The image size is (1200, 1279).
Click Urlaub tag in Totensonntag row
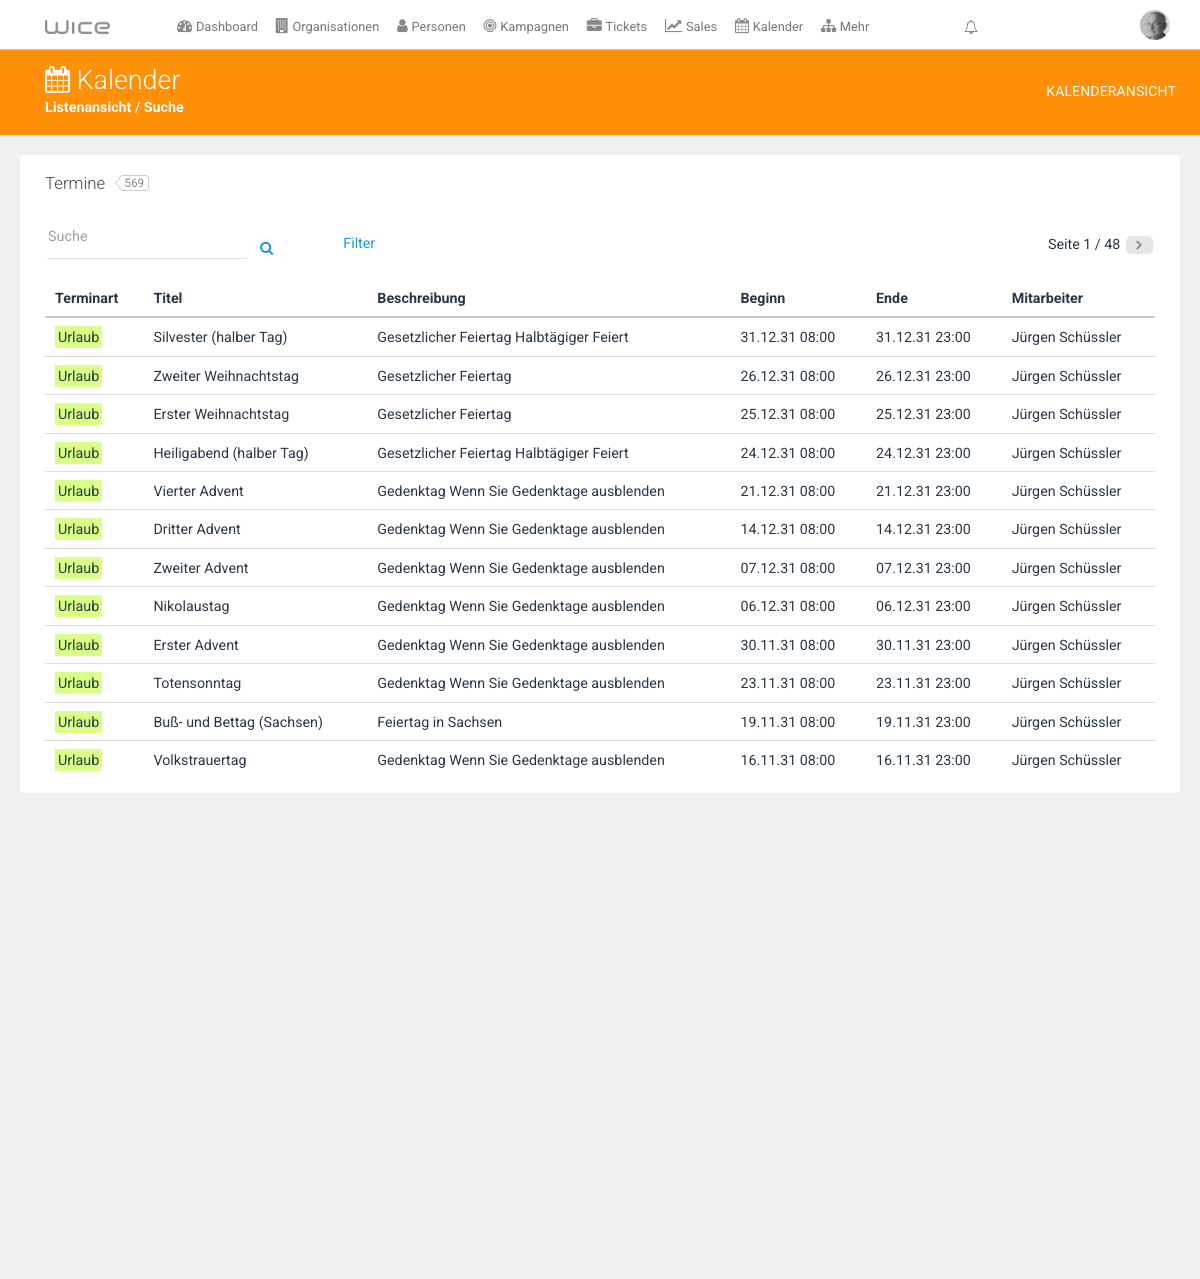pos(78,683)
